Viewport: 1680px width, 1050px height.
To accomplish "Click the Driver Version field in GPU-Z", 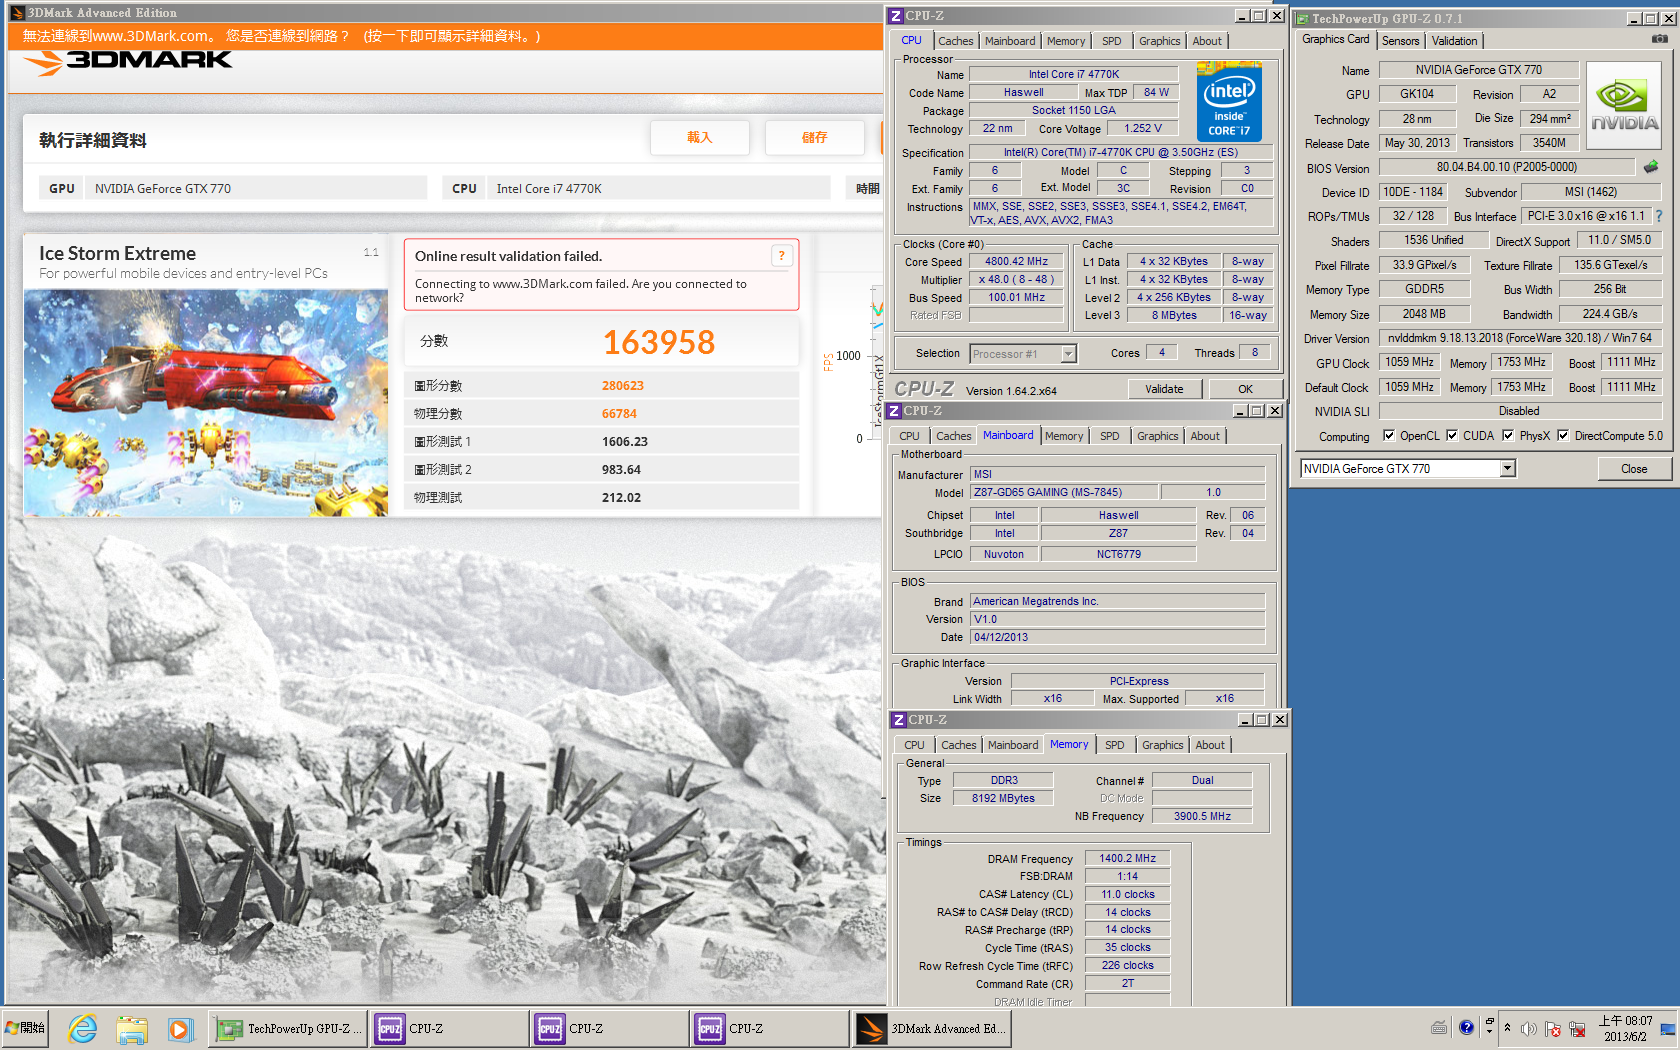I will [x=1519, y=338].
